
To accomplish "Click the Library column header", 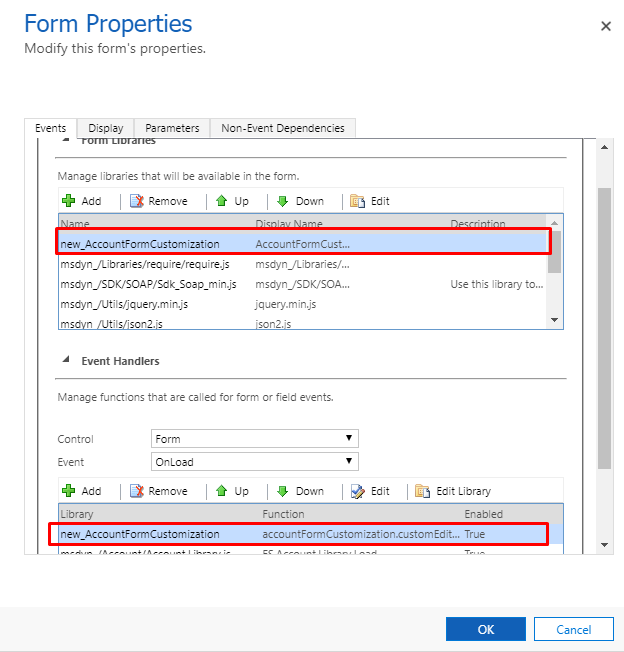I will click(77, 514).
